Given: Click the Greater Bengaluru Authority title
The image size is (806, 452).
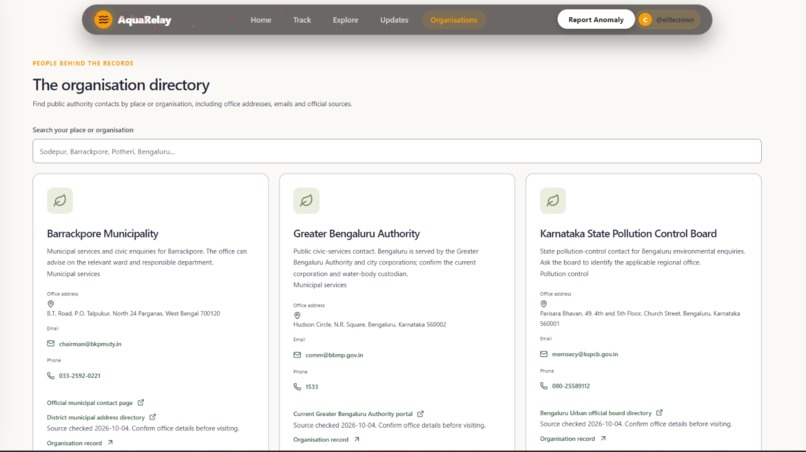Looking at the screenshot, I should pos(356,233).
